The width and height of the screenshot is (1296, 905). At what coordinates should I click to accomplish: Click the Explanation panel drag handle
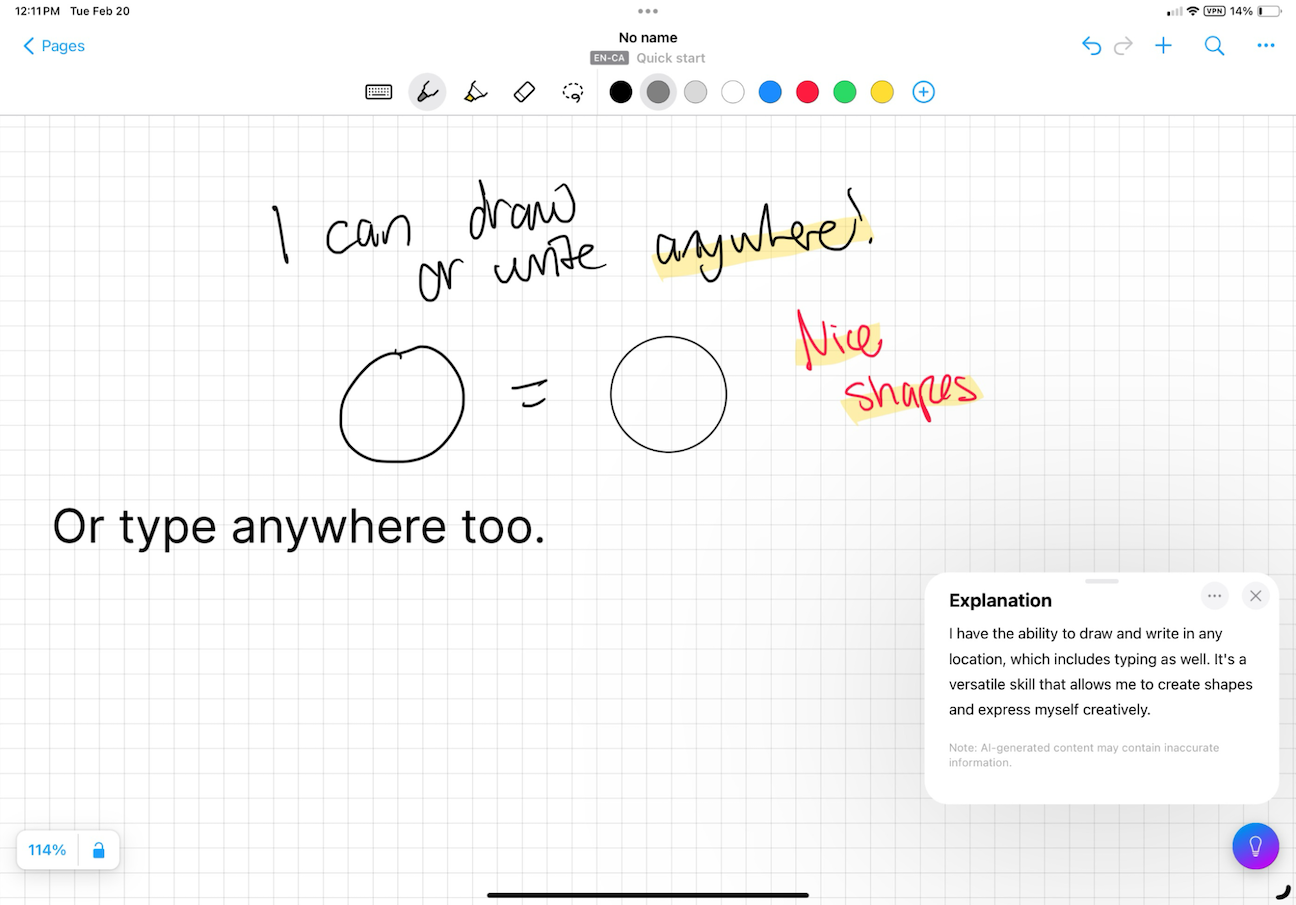coord(1102,581)
